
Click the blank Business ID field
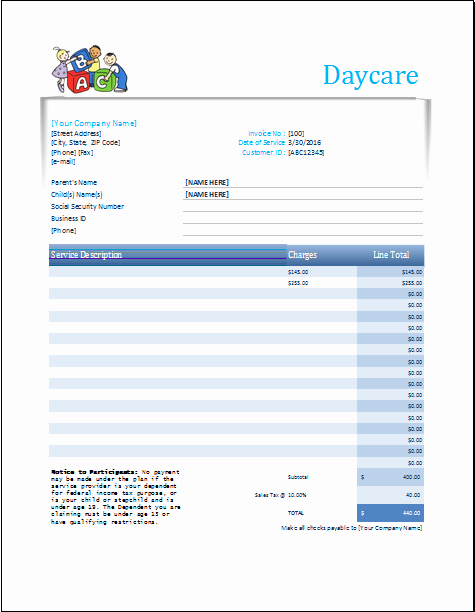(303, 219)
